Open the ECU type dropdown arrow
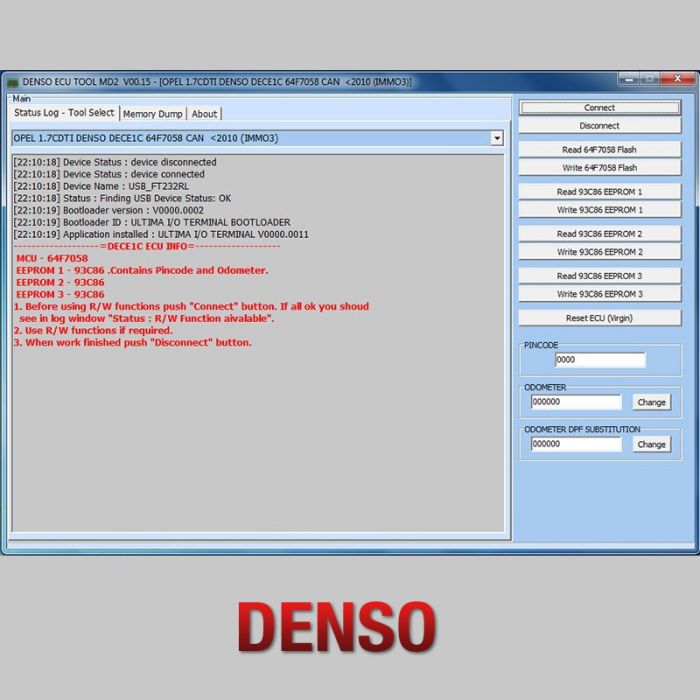 [x=497, y=138]
